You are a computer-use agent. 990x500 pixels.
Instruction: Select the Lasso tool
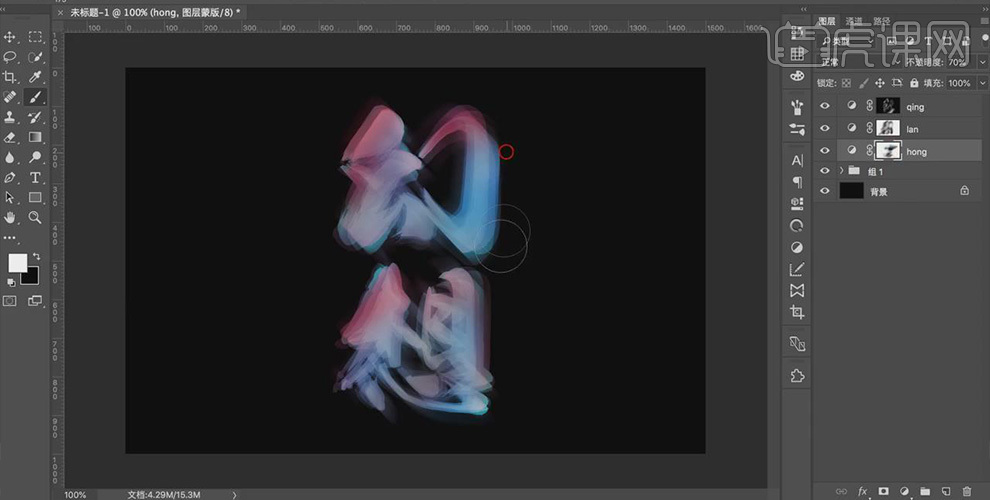(x=9, y=57)
